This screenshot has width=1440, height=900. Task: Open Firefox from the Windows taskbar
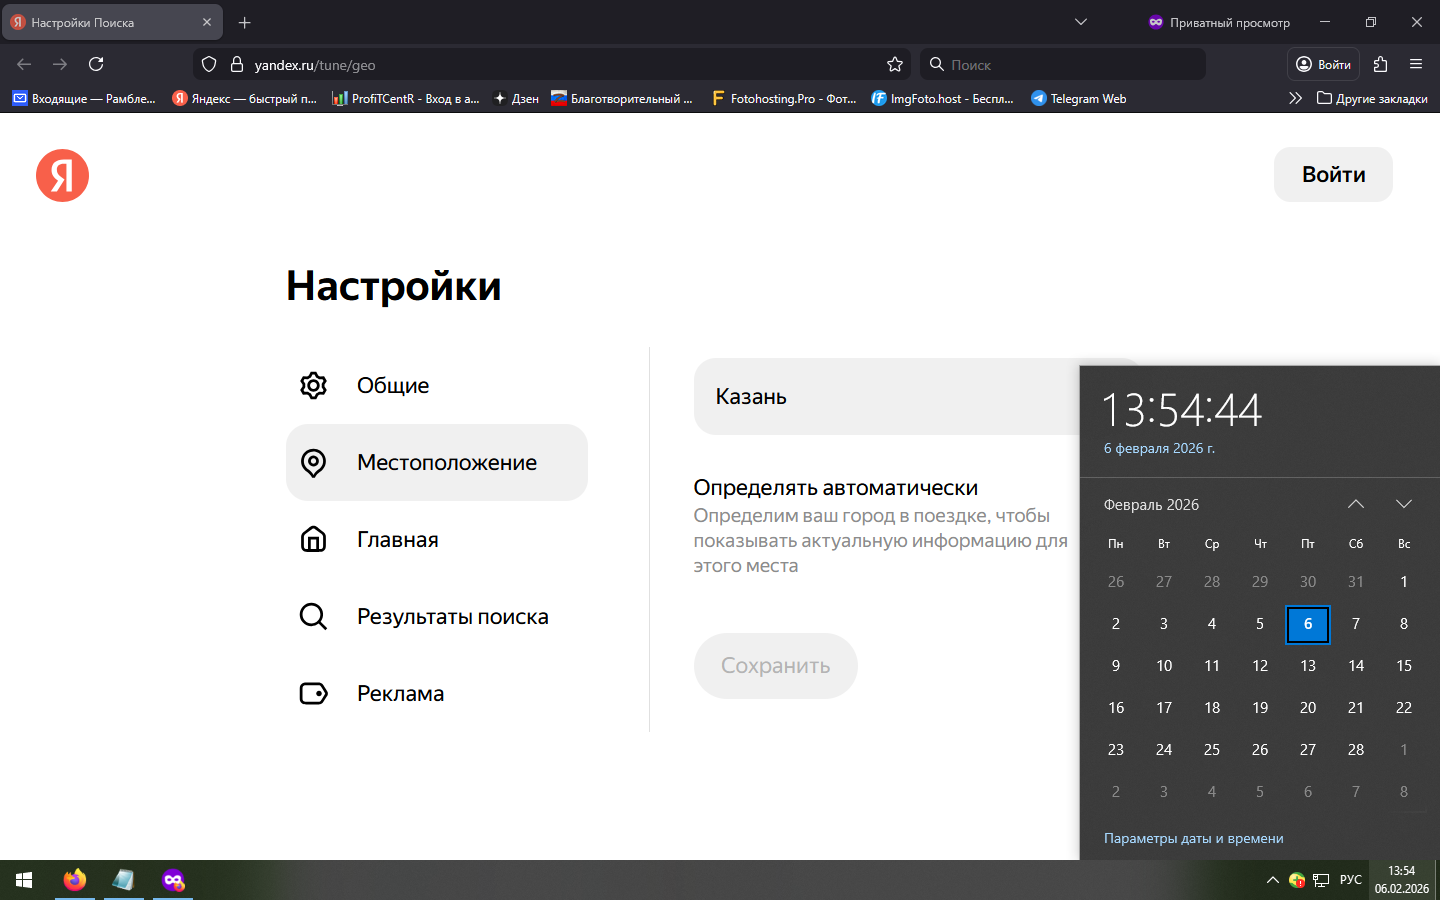pos(75,880)
